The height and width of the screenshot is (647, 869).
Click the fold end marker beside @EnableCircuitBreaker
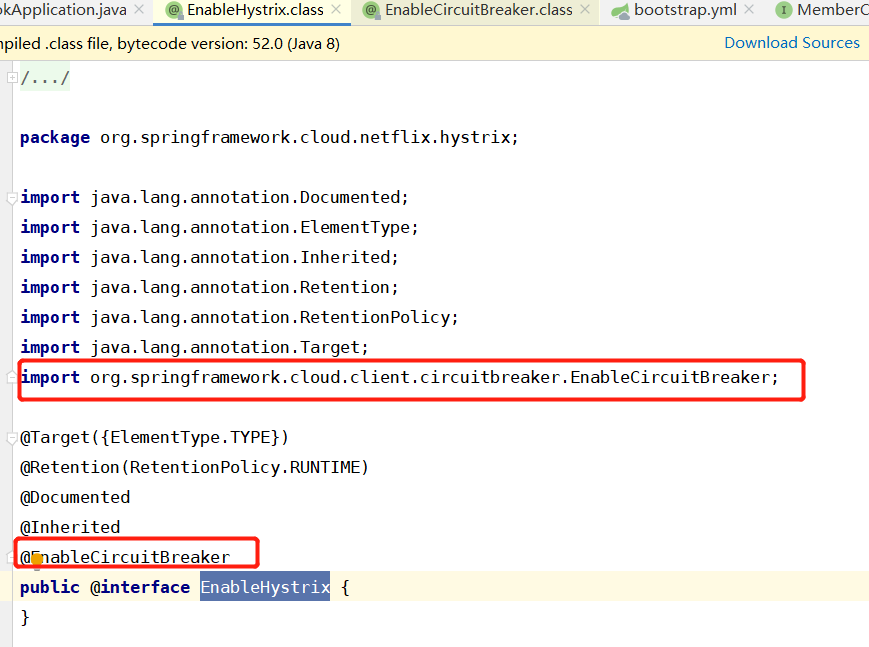pyautogui.click(x=12, y=557)
